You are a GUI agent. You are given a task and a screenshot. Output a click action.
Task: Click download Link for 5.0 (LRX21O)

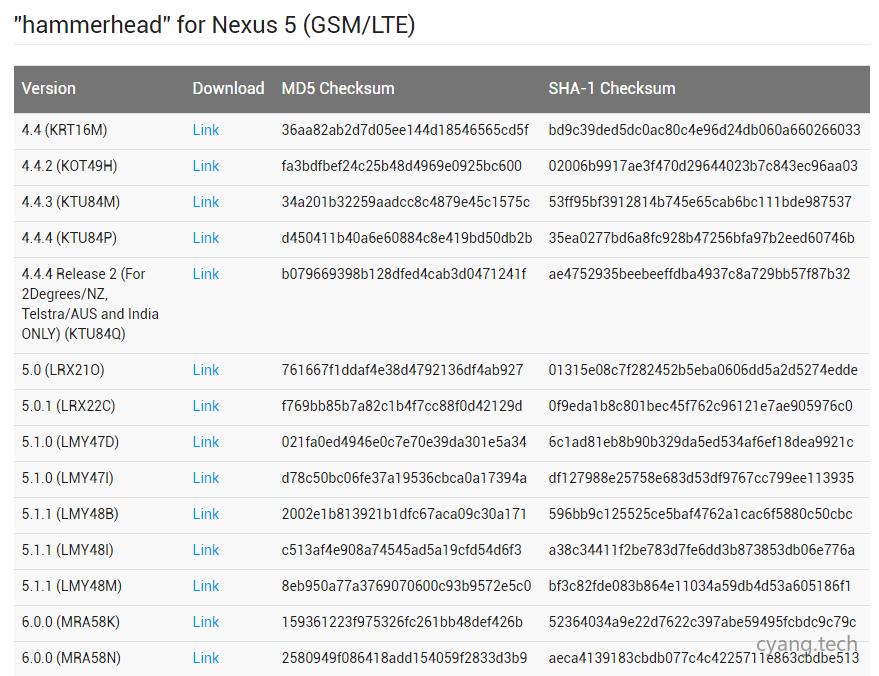tap(205, 370)
